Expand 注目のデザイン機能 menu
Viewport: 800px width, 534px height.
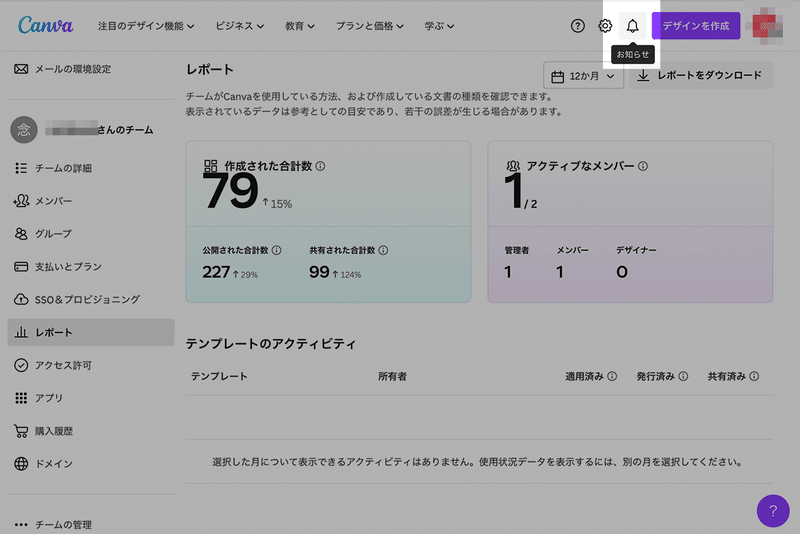coord(146,26)
